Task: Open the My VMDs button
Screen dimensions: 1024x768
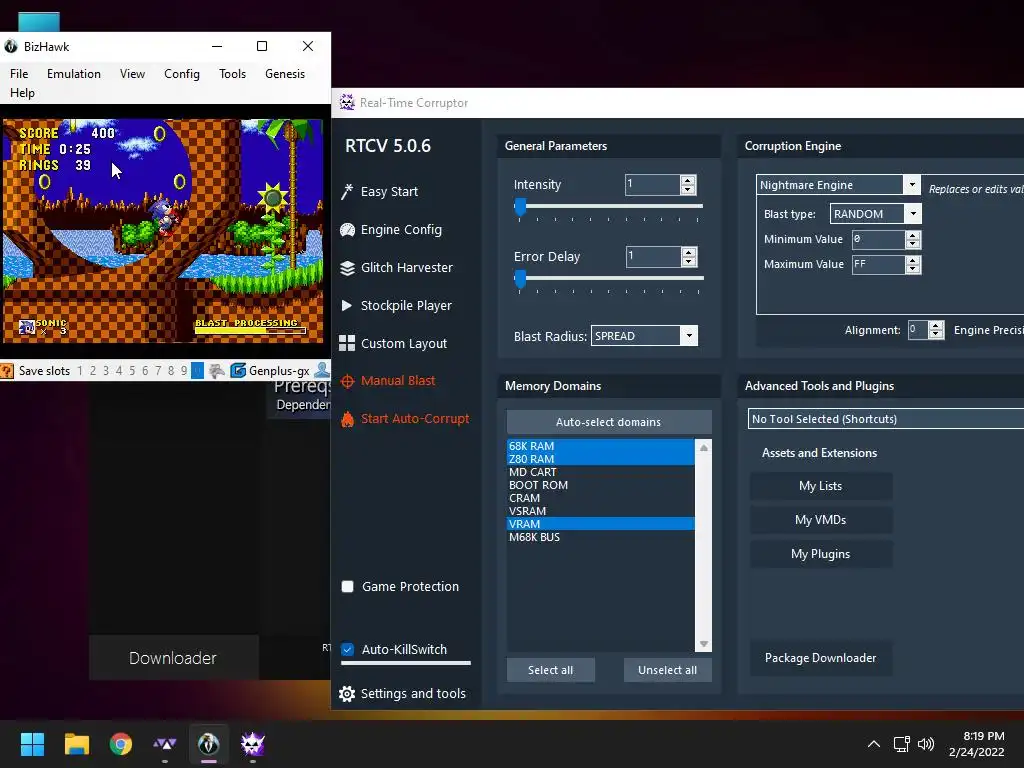Action: 820,520
